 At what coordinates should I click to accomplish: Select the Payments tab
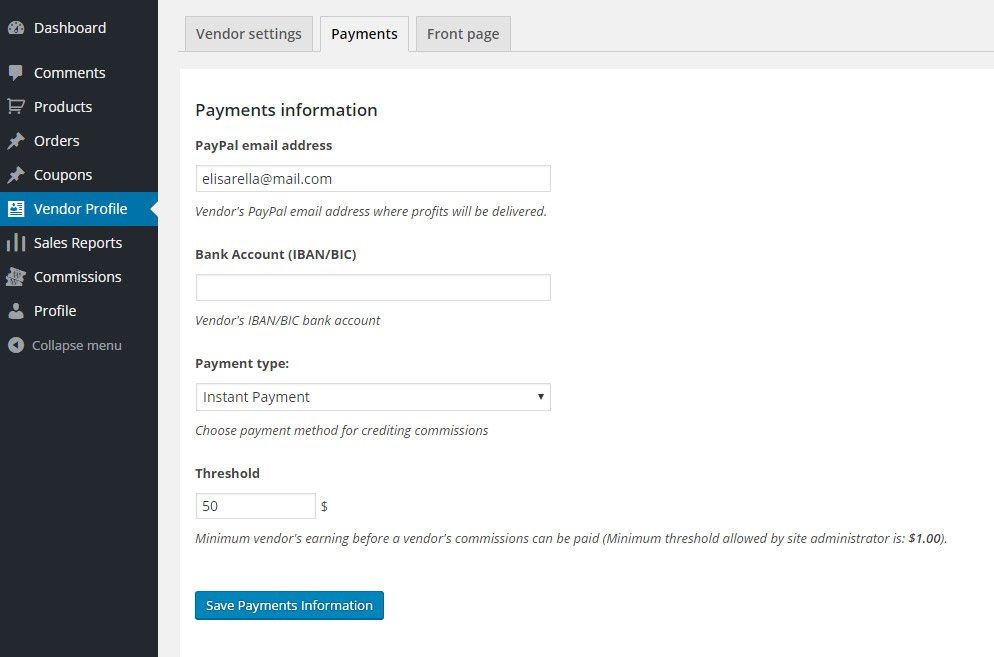click(364, 34)
